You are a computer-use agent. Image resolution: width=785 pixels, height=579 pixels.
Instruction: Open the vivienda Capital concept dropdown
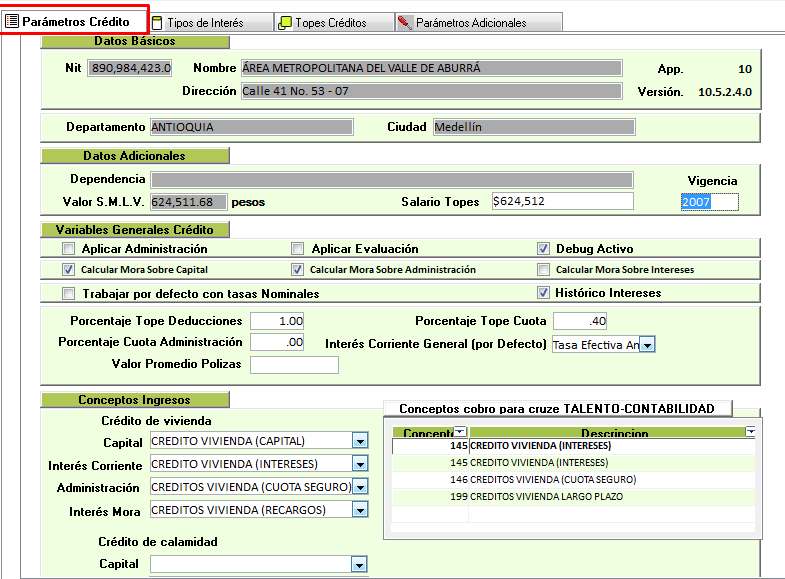pyautogui.click(x=360, y=441)
